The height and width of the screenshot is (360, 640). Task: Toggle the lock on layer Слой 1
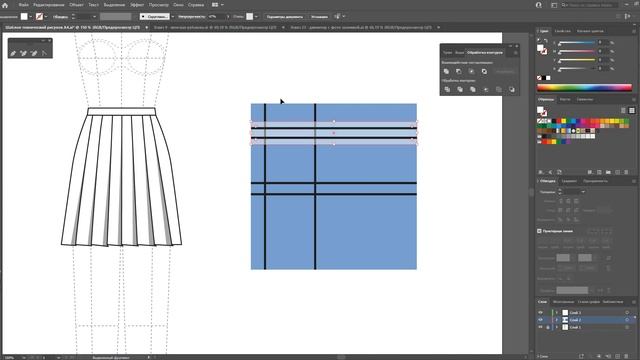tap(548, 327)
